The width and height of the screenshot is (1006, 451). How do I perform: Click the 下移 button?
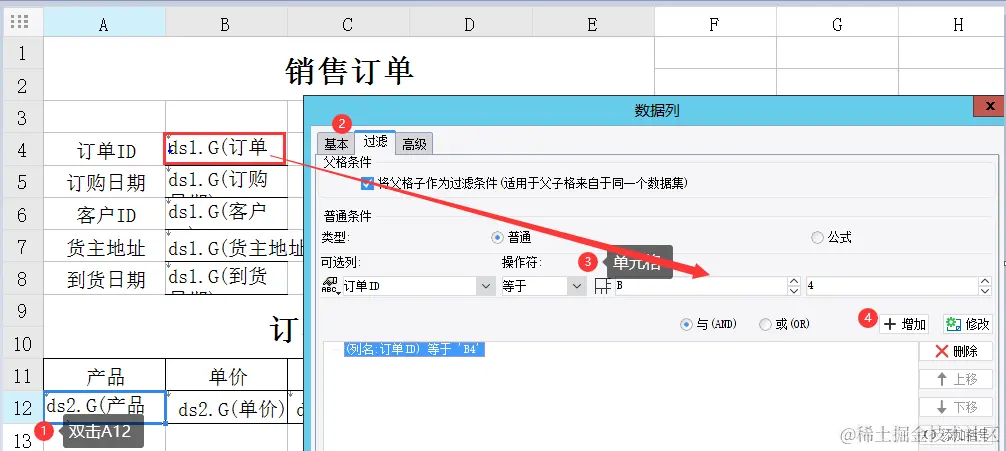(956, 407)
